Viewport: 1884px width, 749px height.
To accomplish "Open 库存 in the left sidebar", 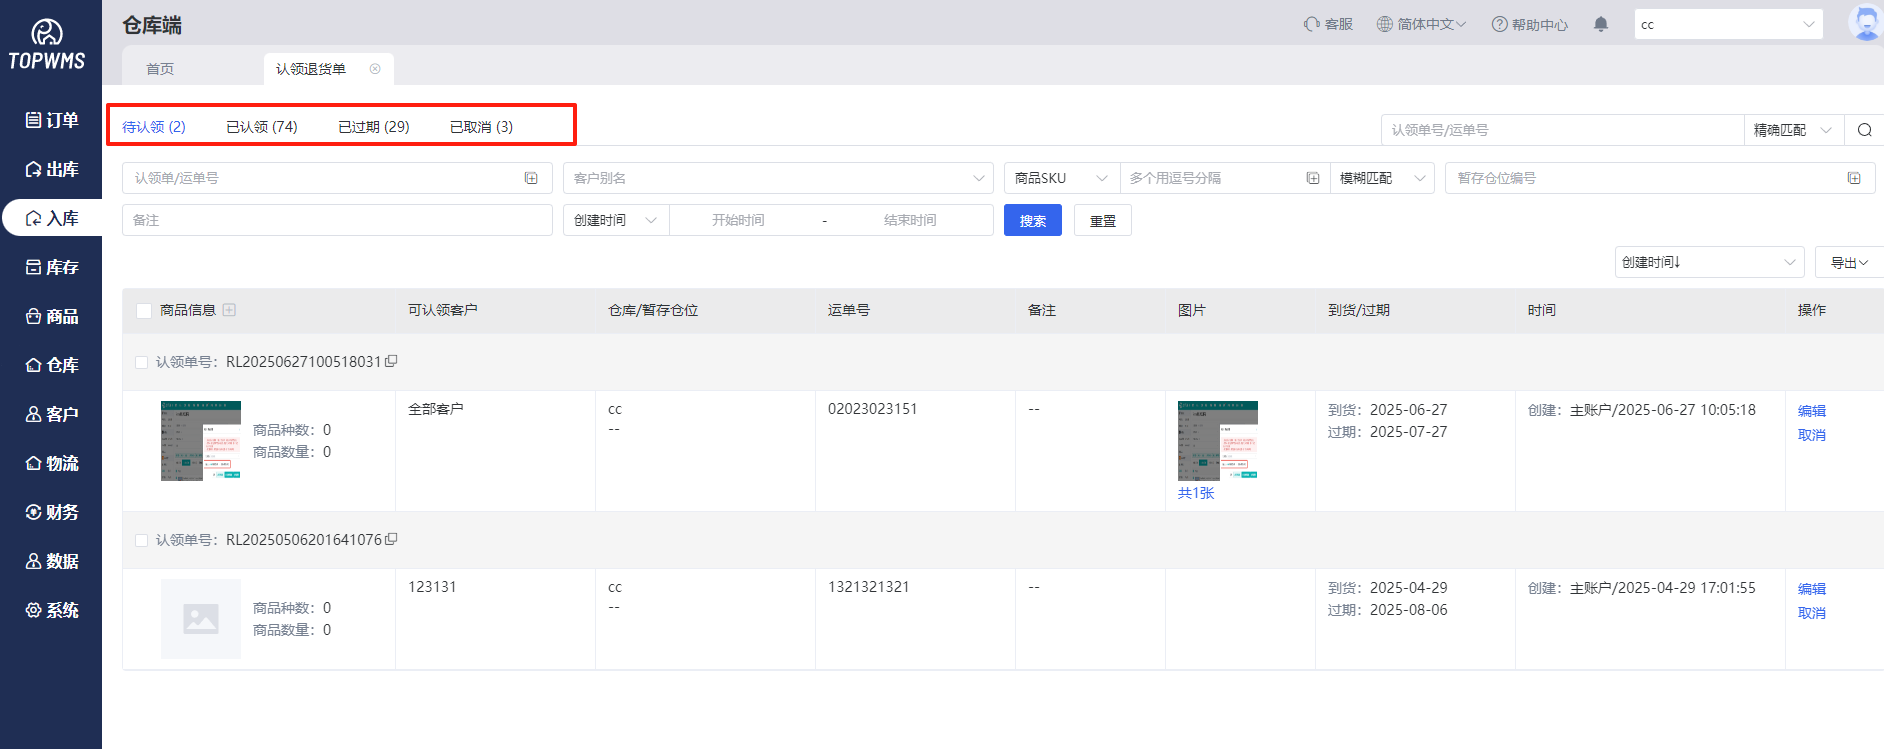I will (x=51, y=267).
